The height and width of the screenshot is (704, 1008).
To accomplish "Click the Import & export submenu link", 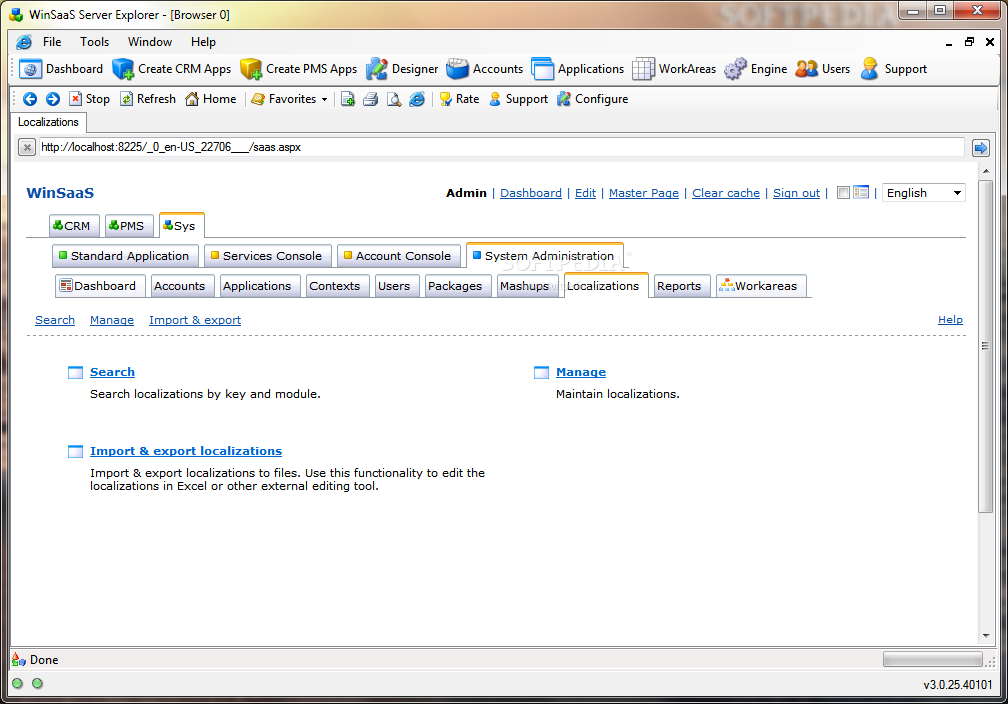I will (195, 320).
